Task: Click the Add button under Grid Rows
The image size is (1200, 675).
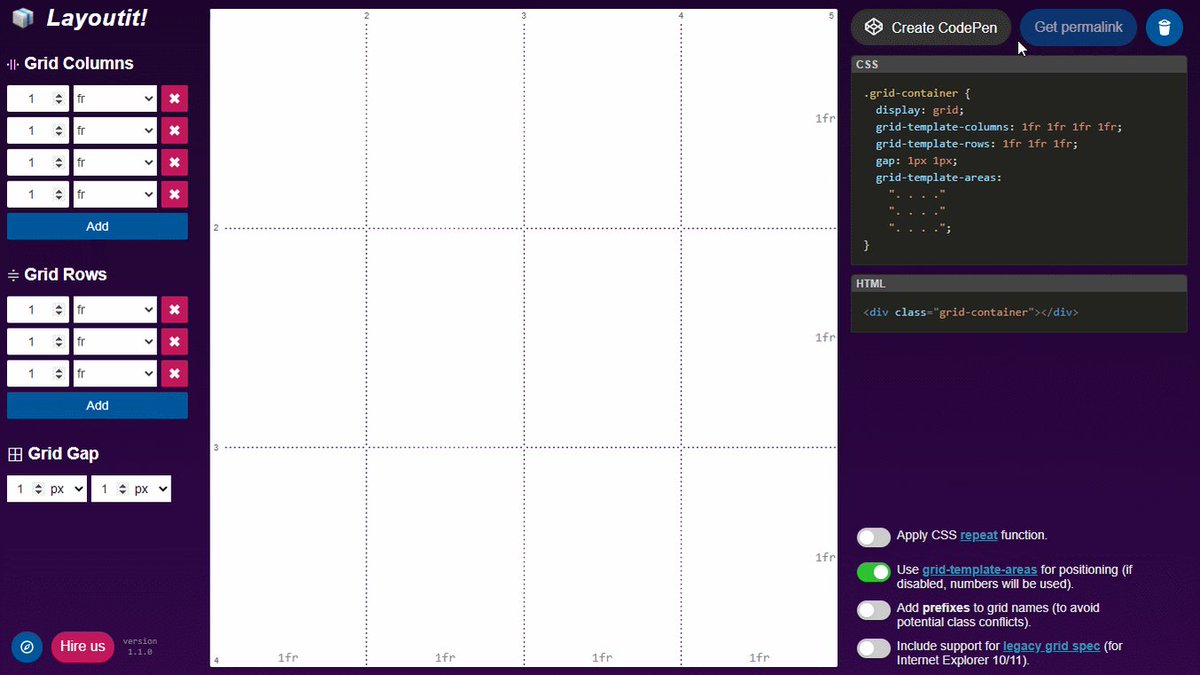Action: tap(97, 405)
